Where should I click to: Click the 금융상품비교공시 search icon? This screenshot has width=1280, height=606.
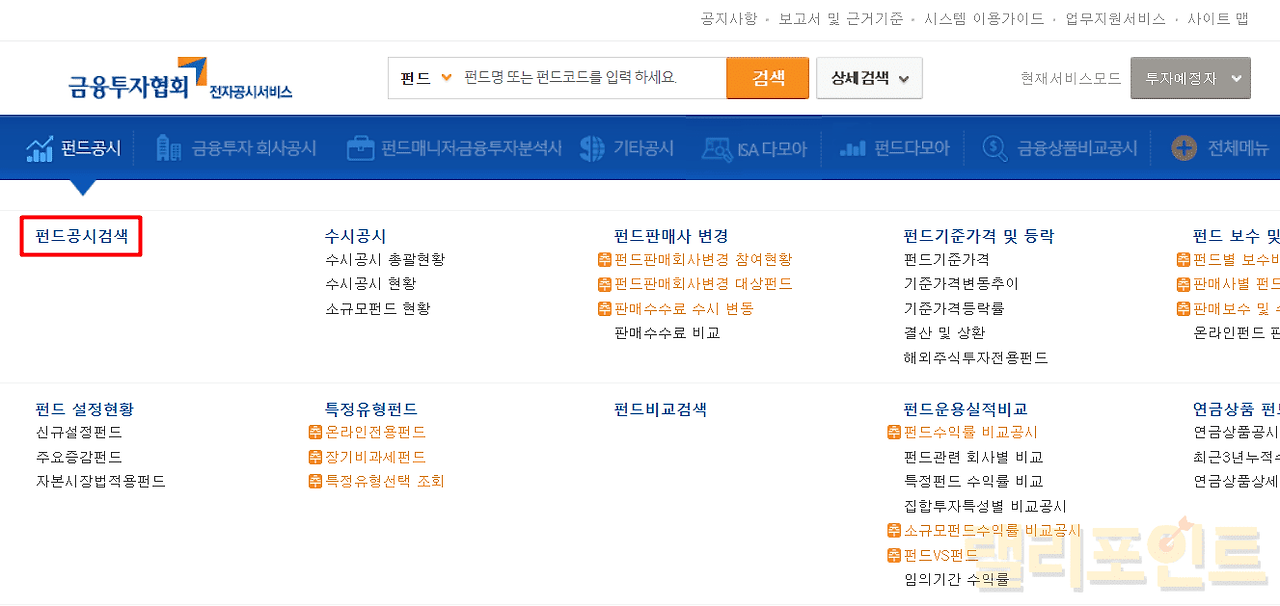pyautogui.click(x=996, y=149)
